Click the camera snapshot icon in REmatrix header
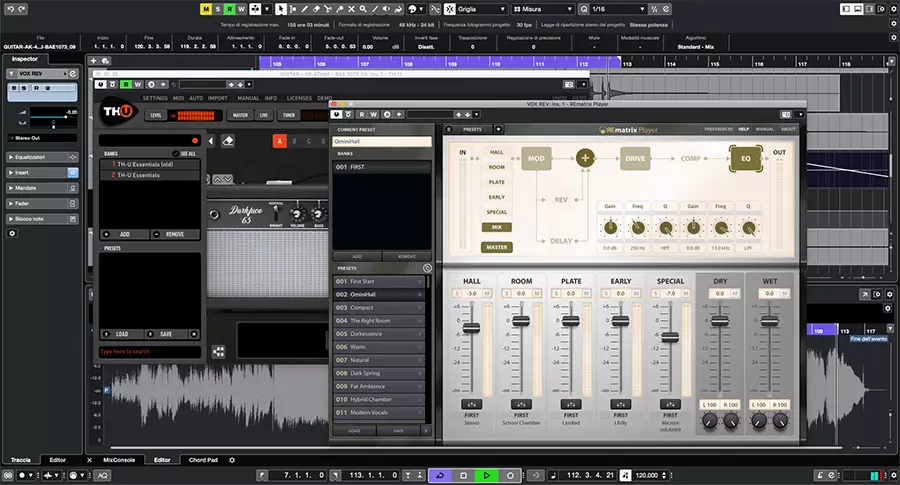This screenshot has height=485, width=900. pos(786,114)
